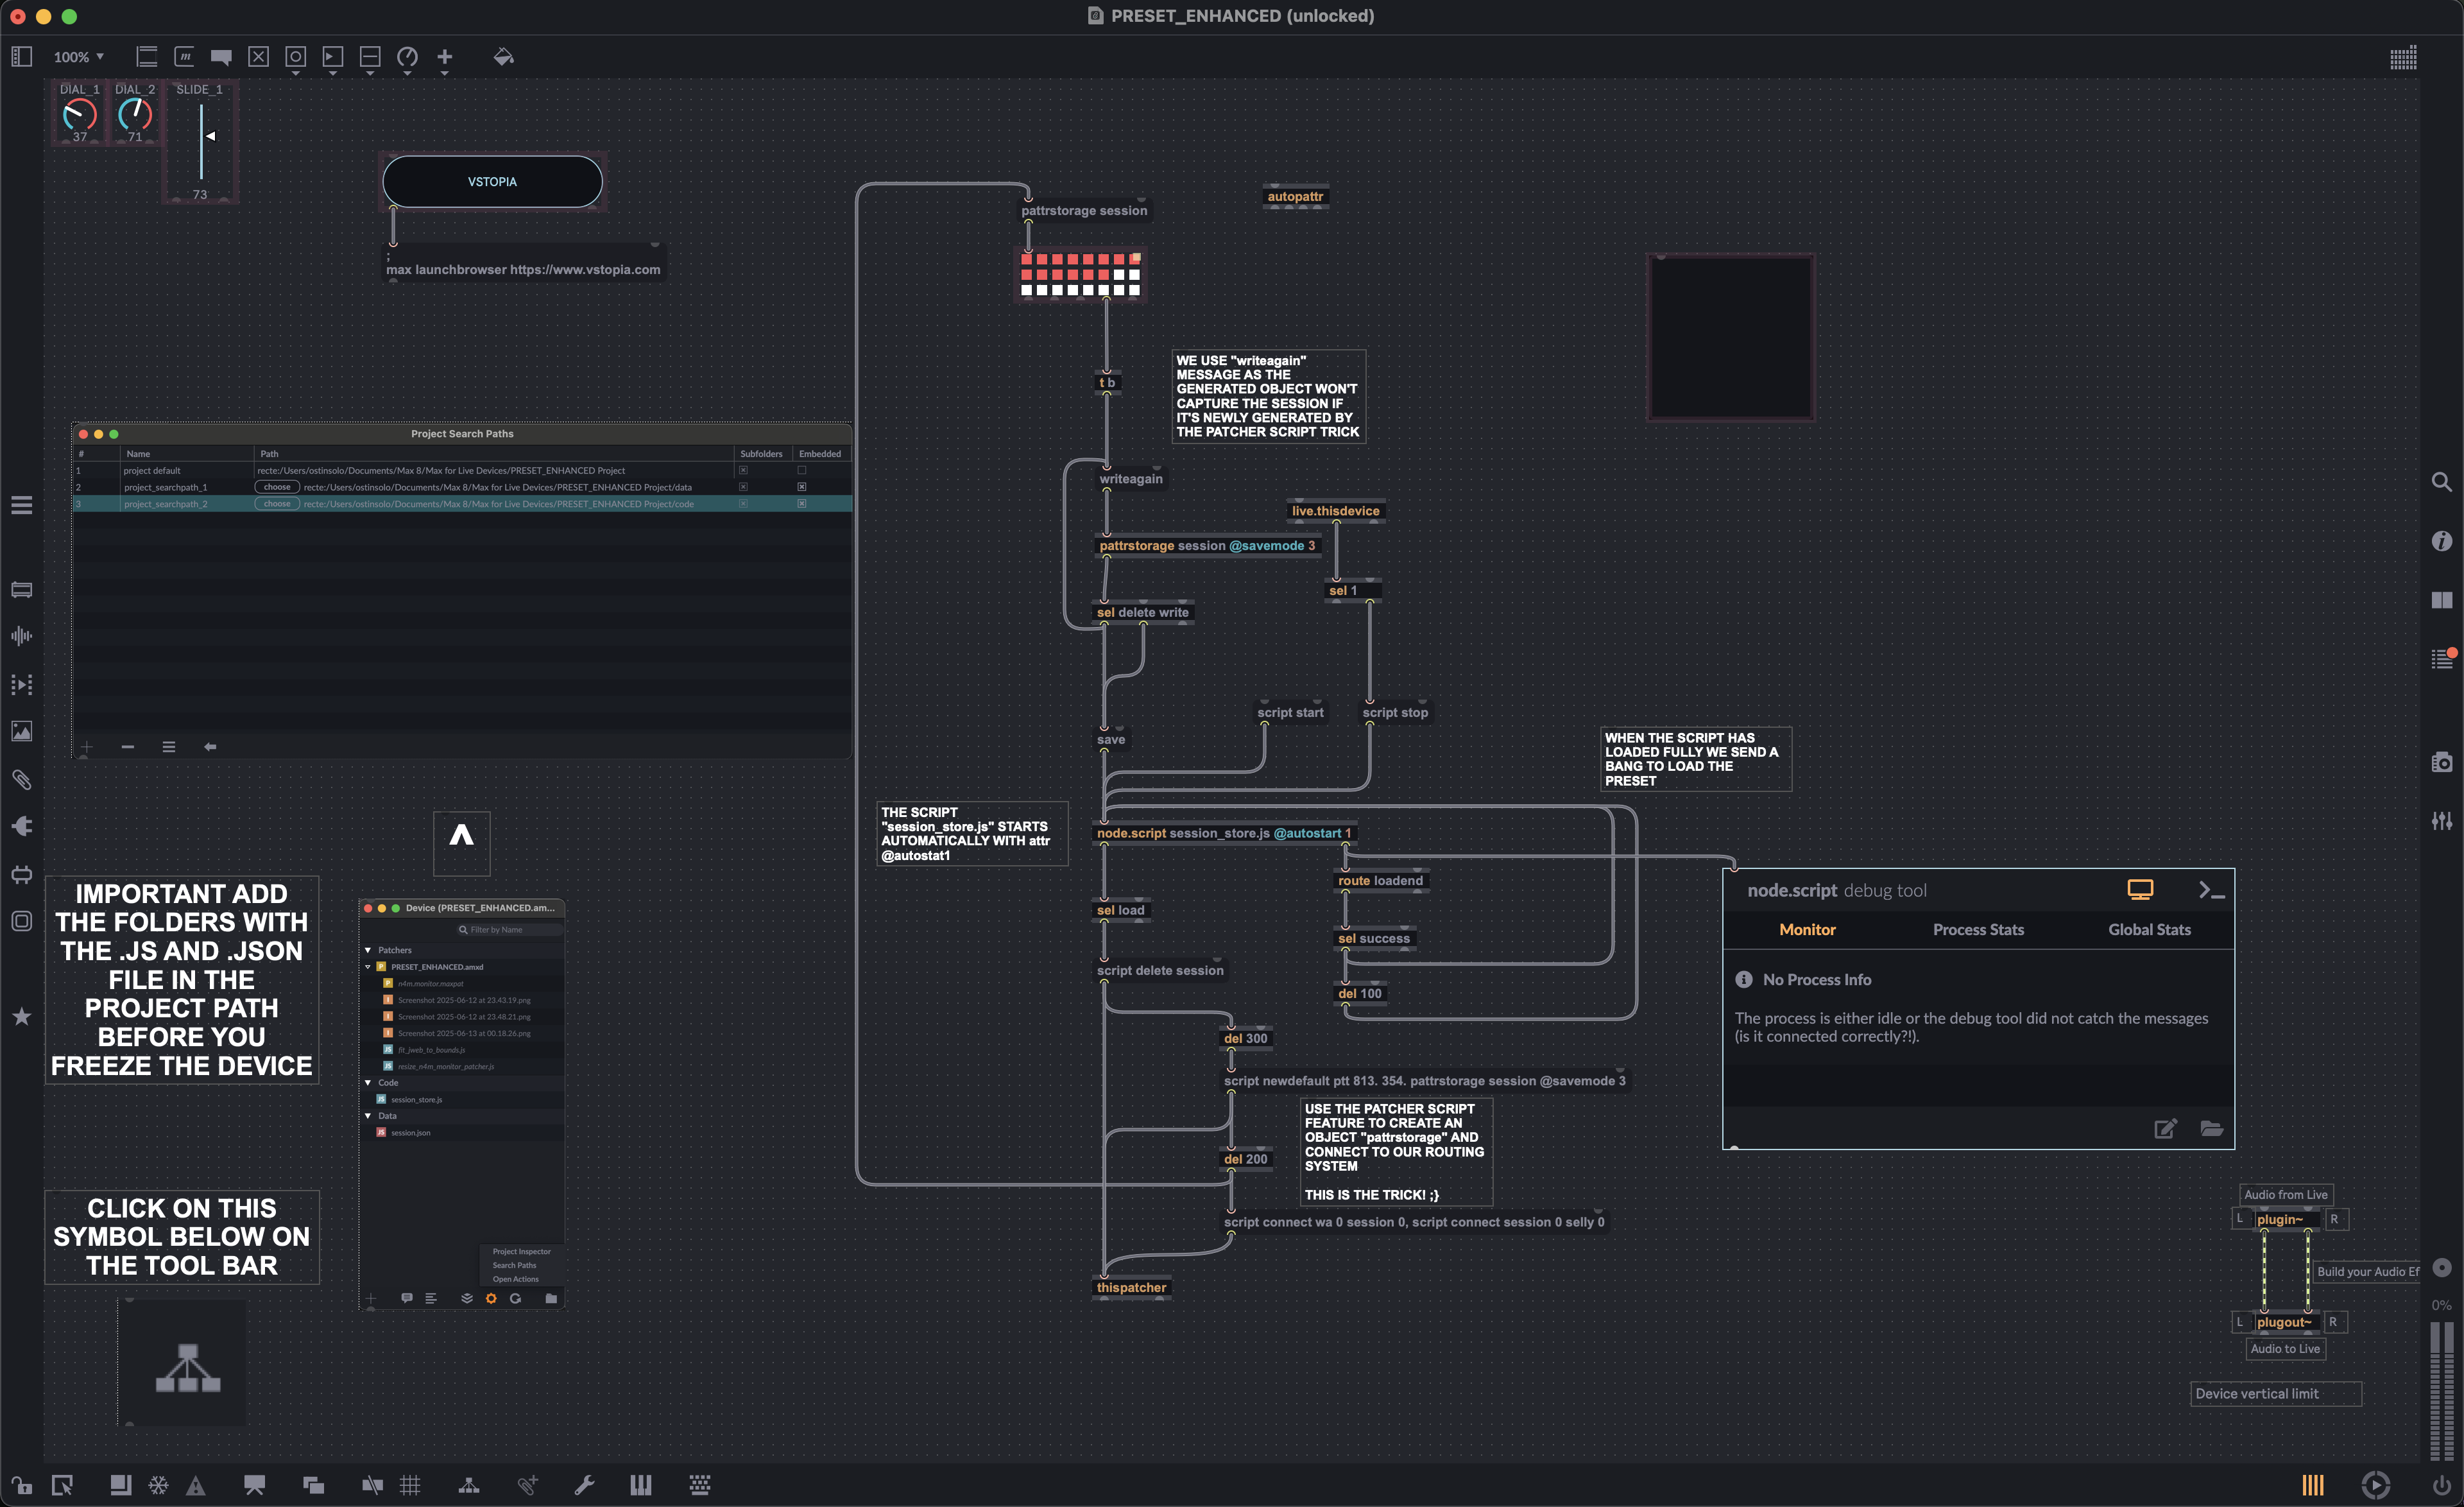This screenshot has width=2464, height=1507.
Task: Open the inspector info icon
Action: 2441,541
